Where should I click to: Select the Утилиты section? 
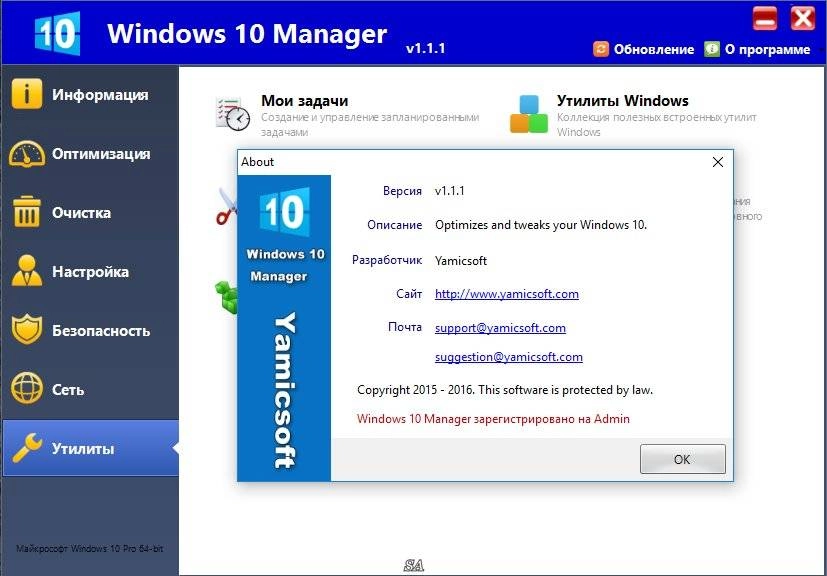pyautogui.click(x=90, y=448)
